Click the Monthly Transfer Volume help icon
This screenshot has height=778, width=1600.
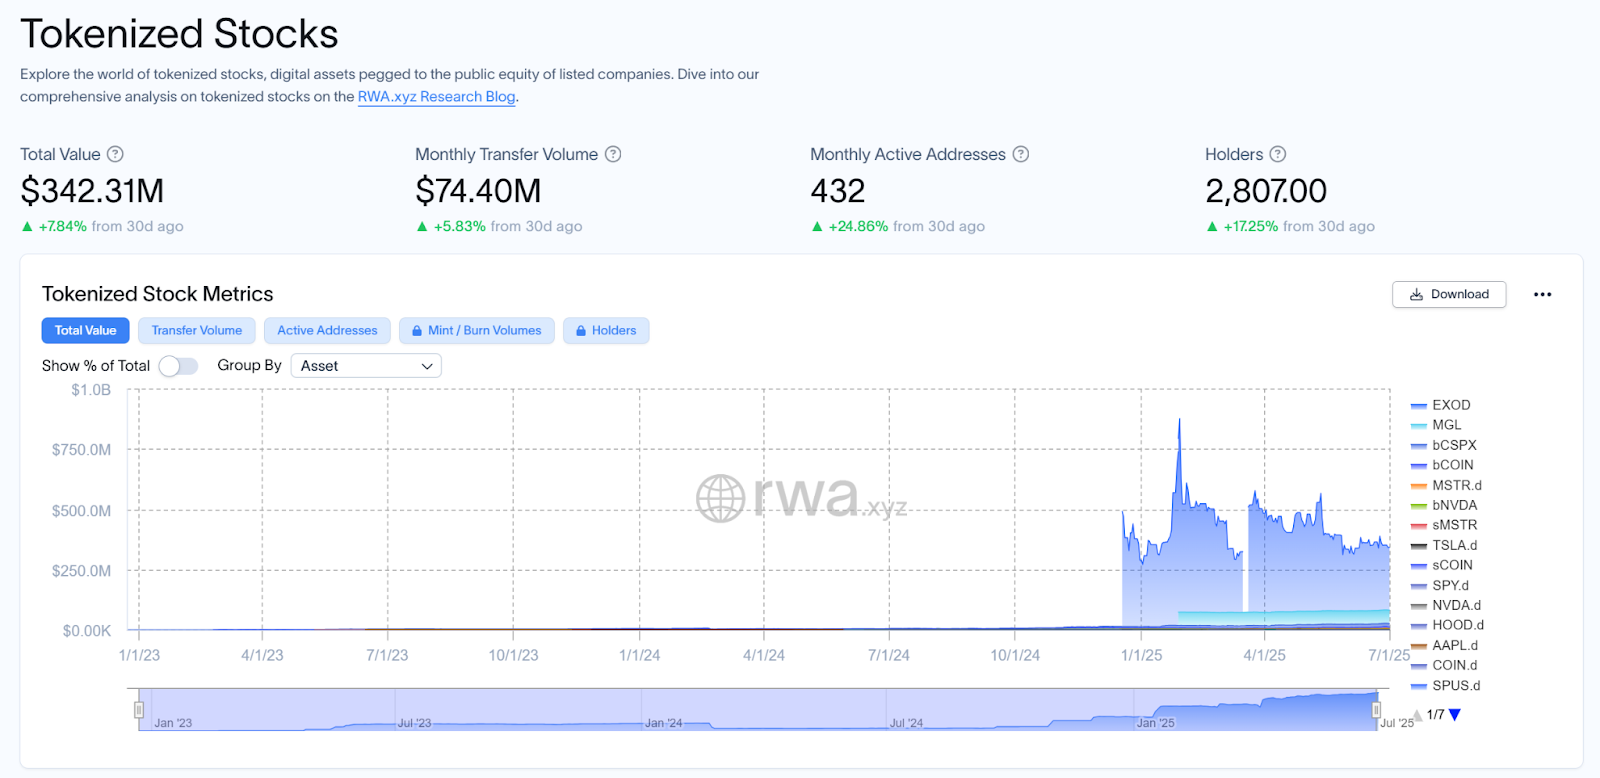click(613, 154)
